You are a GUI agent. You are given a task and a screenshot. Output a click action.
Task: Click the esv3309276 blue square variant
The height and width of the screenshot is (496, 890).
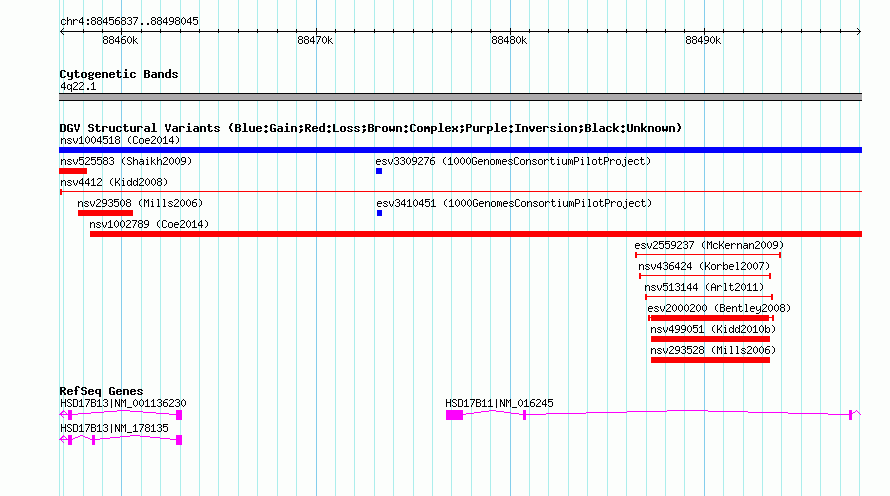[379, 171]
